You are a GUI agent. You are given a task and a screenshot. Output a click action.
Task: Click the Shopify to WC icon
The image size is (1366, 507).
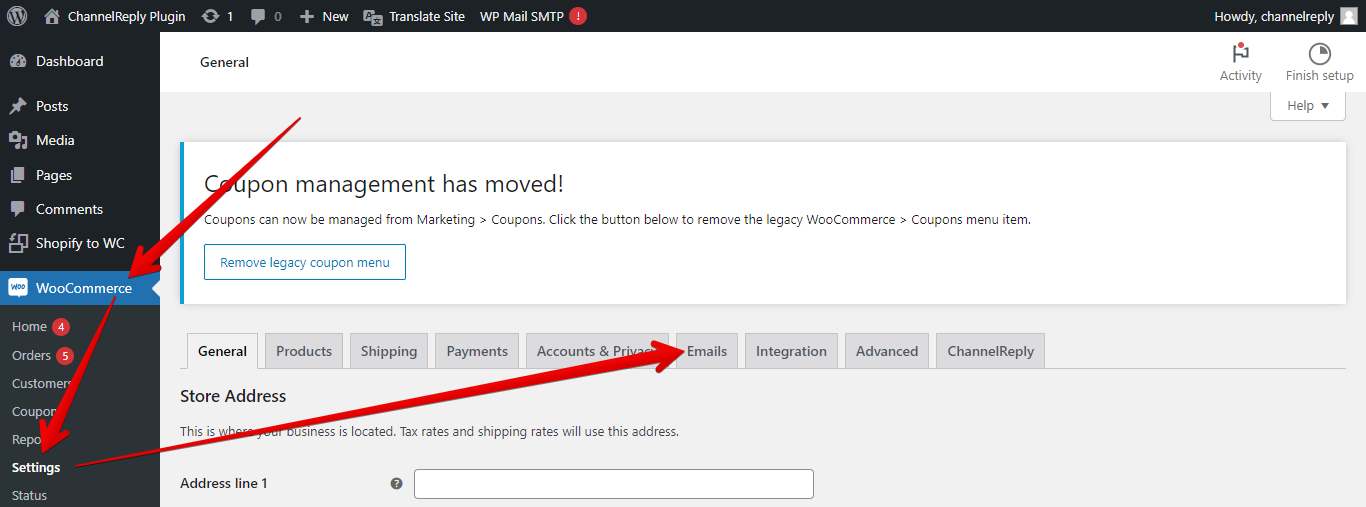(x=18, y=243)
